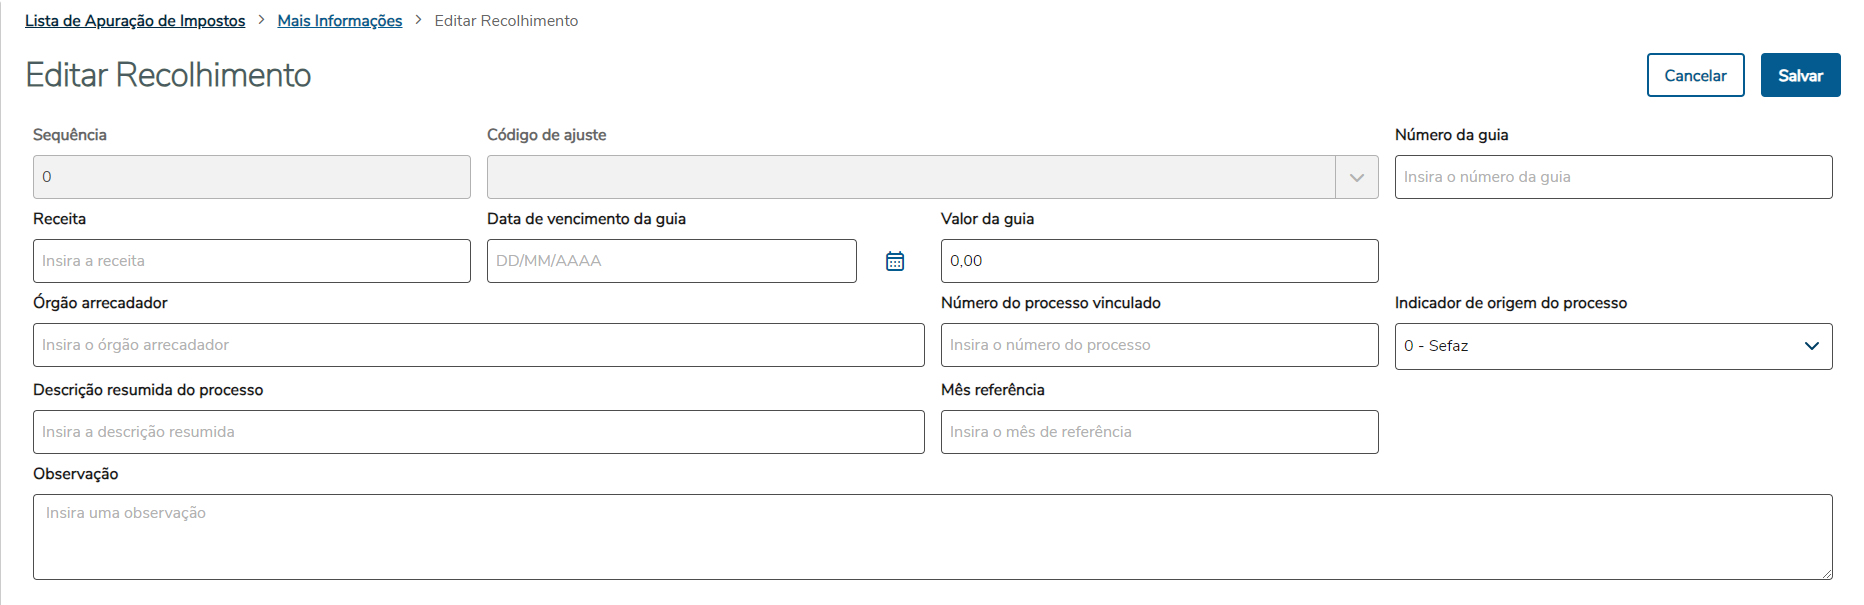Viewport: 1864px width, 605px height.
Task: Navigate to Mais Informações breadcrumb link
Action: click(x=340, y=21)
